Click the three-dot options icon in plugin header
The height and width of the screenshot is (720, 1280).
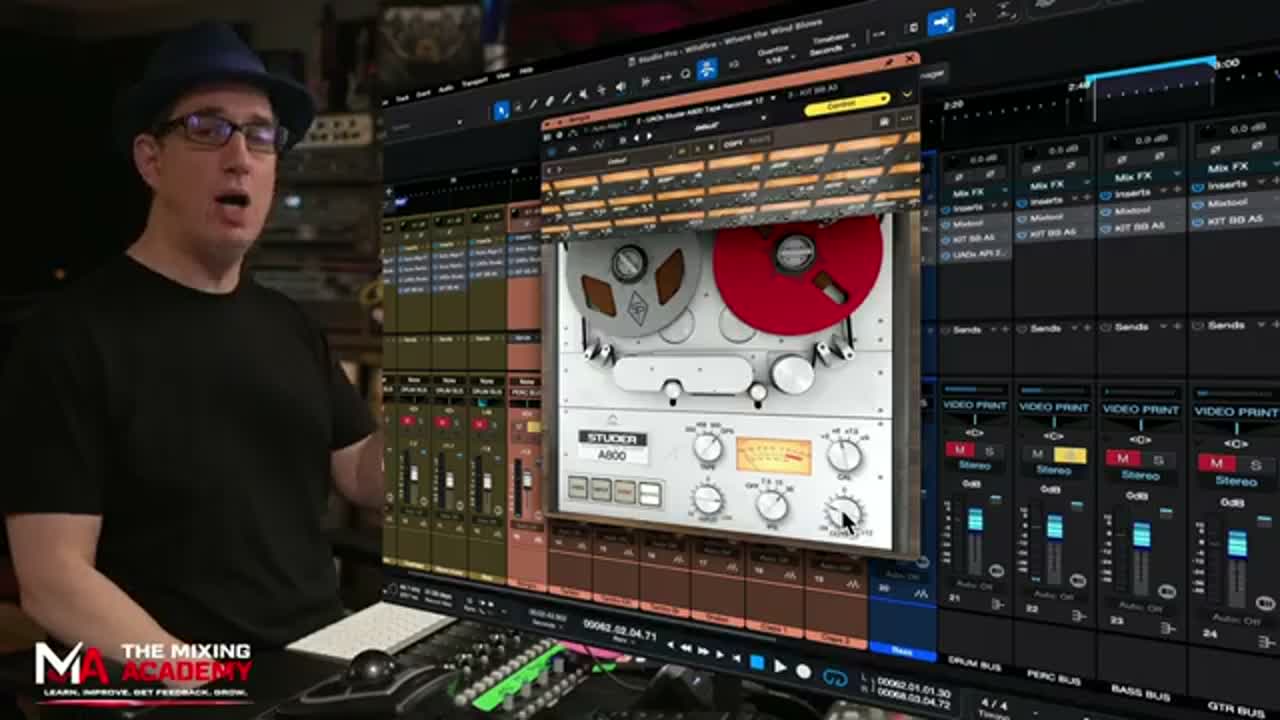point(907,119)
